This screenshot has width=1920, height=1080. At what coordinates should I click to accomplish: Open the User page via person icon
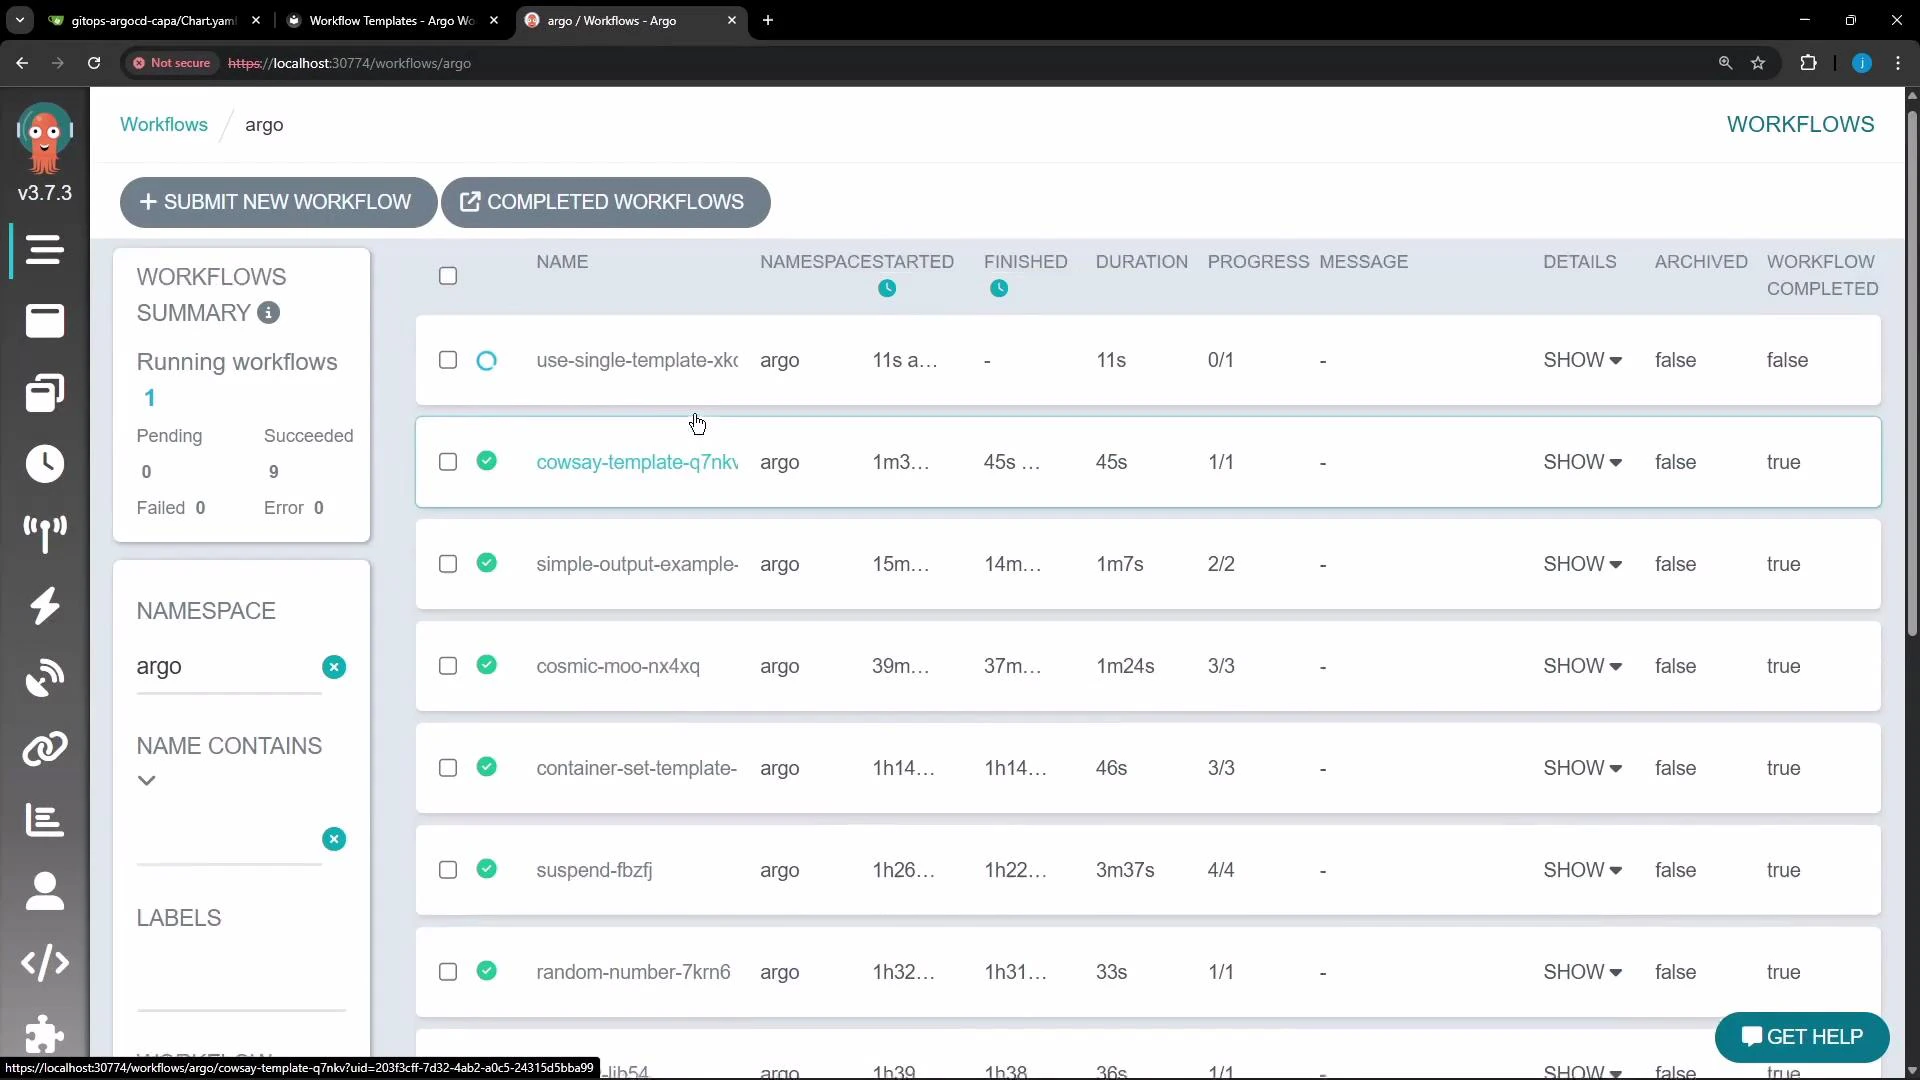coord(44,890)
